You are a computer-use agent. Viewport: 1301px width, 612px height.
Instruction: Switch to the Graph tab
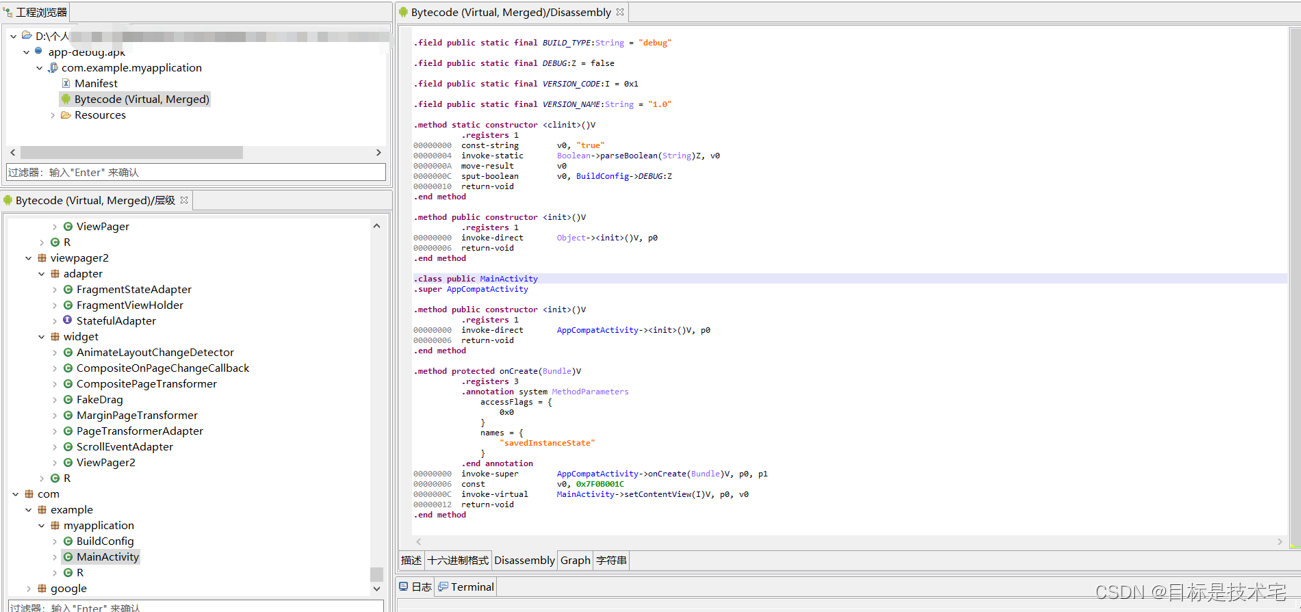click(575, 561)
